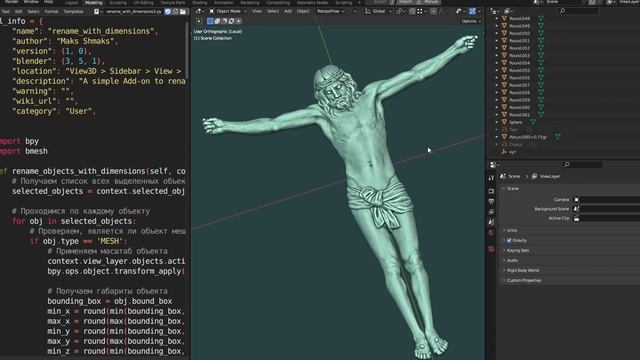This screenshot has width=640, height=360.
Task: Switch to the Sculpting workspace tab
Action: coord(118,2)
